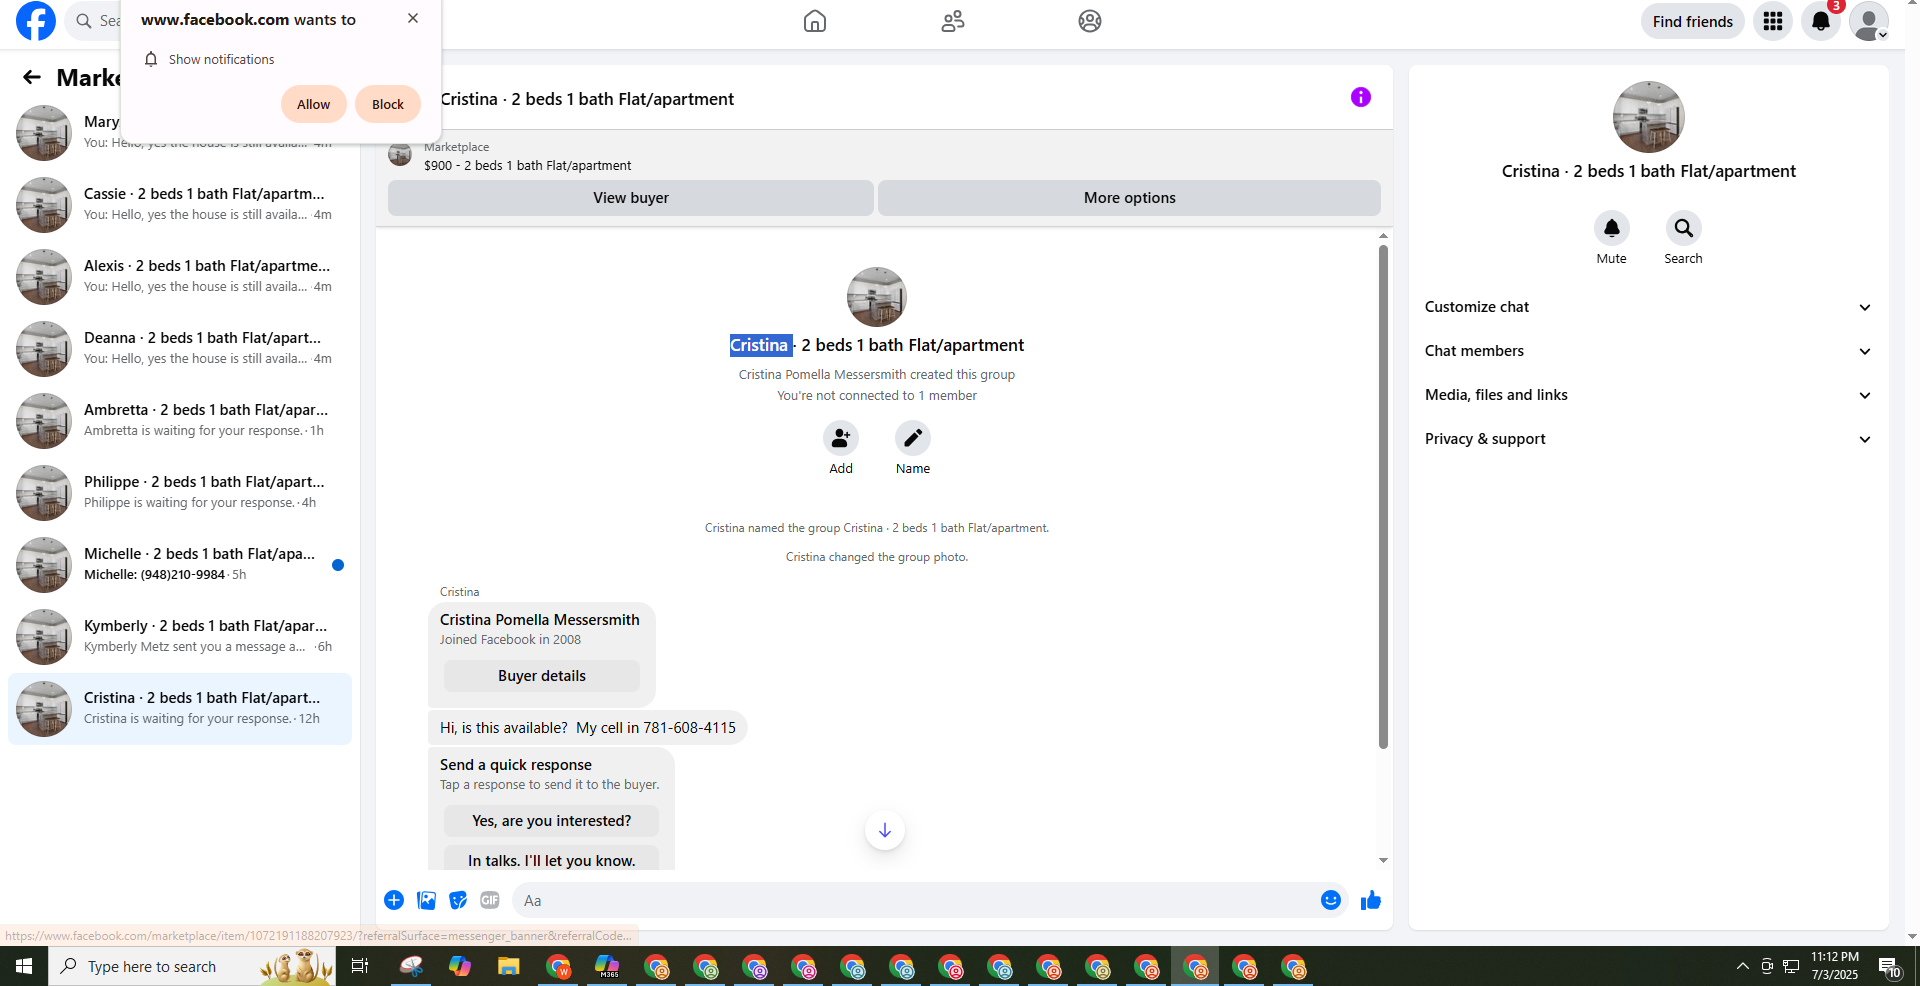Click the Facebook search box

(x=95, y=21)
